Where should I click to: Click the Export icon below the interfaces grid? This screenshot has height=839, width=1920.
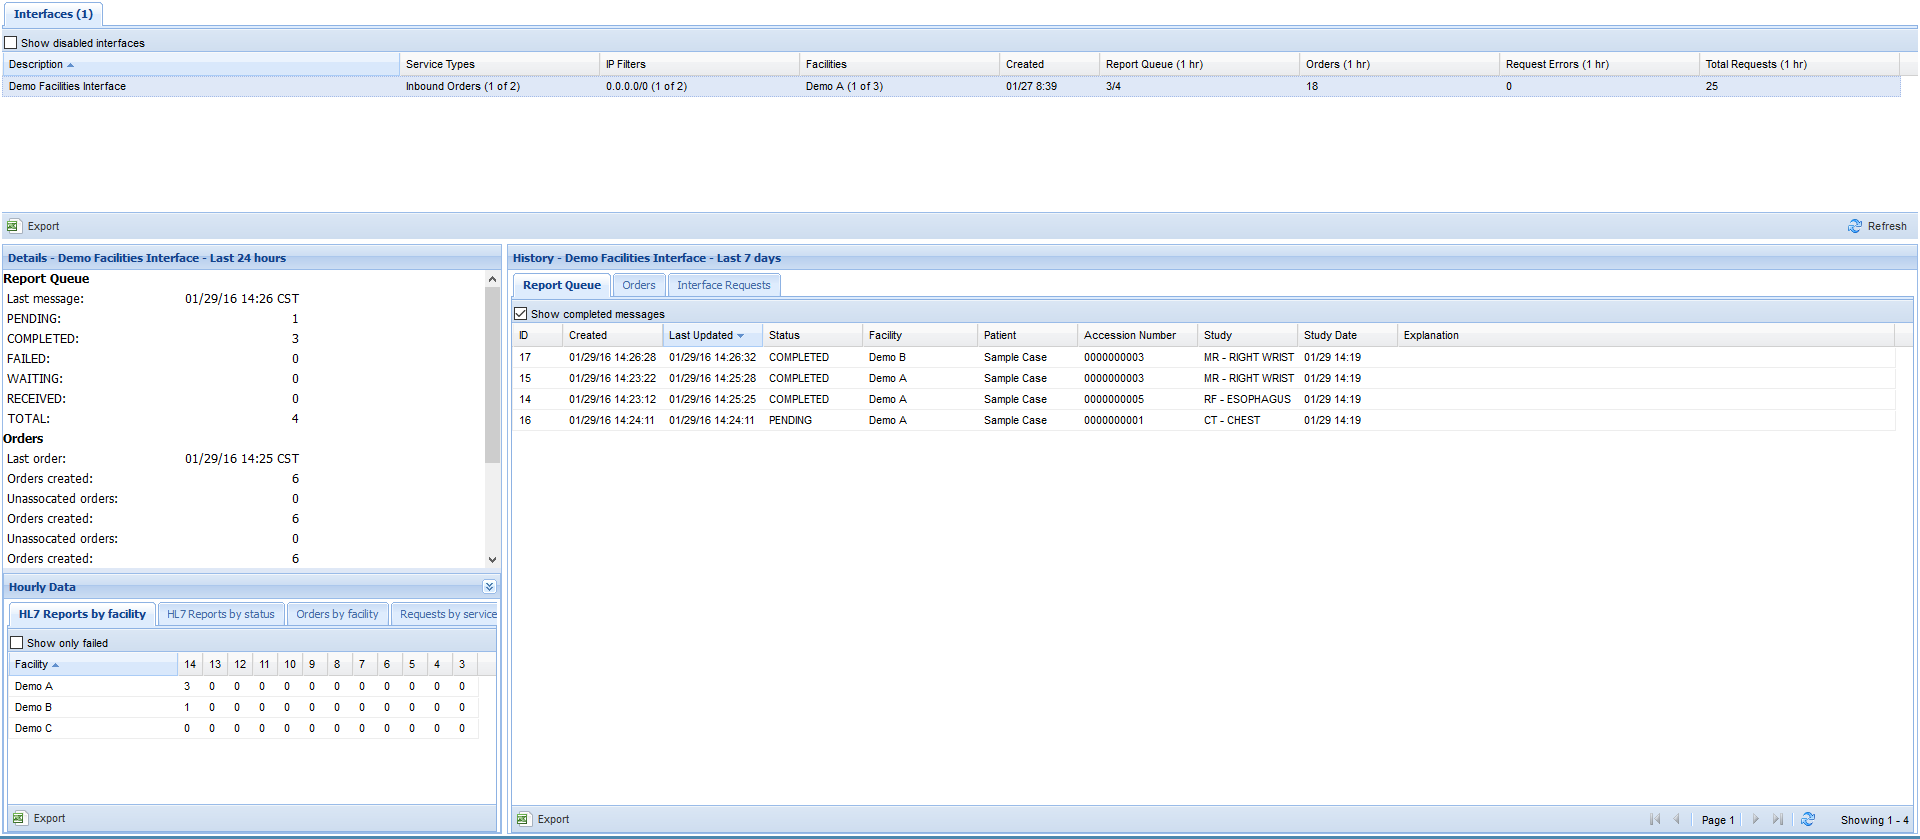13,227
